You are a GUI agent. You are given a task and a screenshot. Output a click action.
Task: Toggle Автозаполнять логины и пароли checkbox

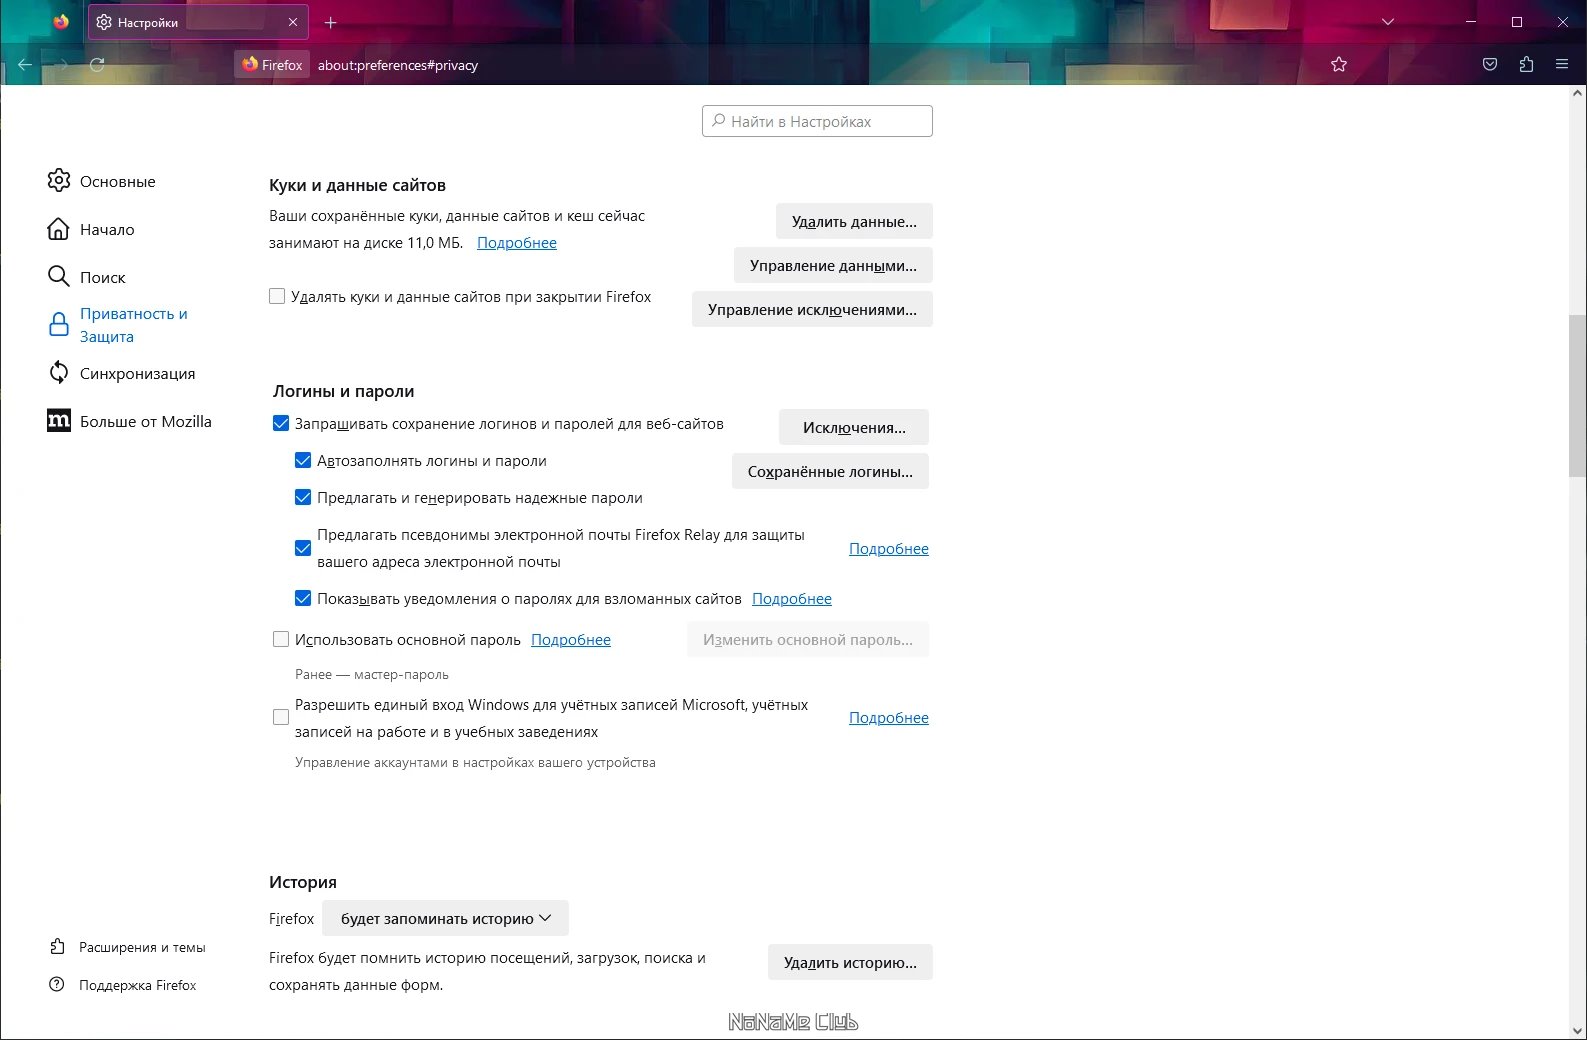point(303,460)
